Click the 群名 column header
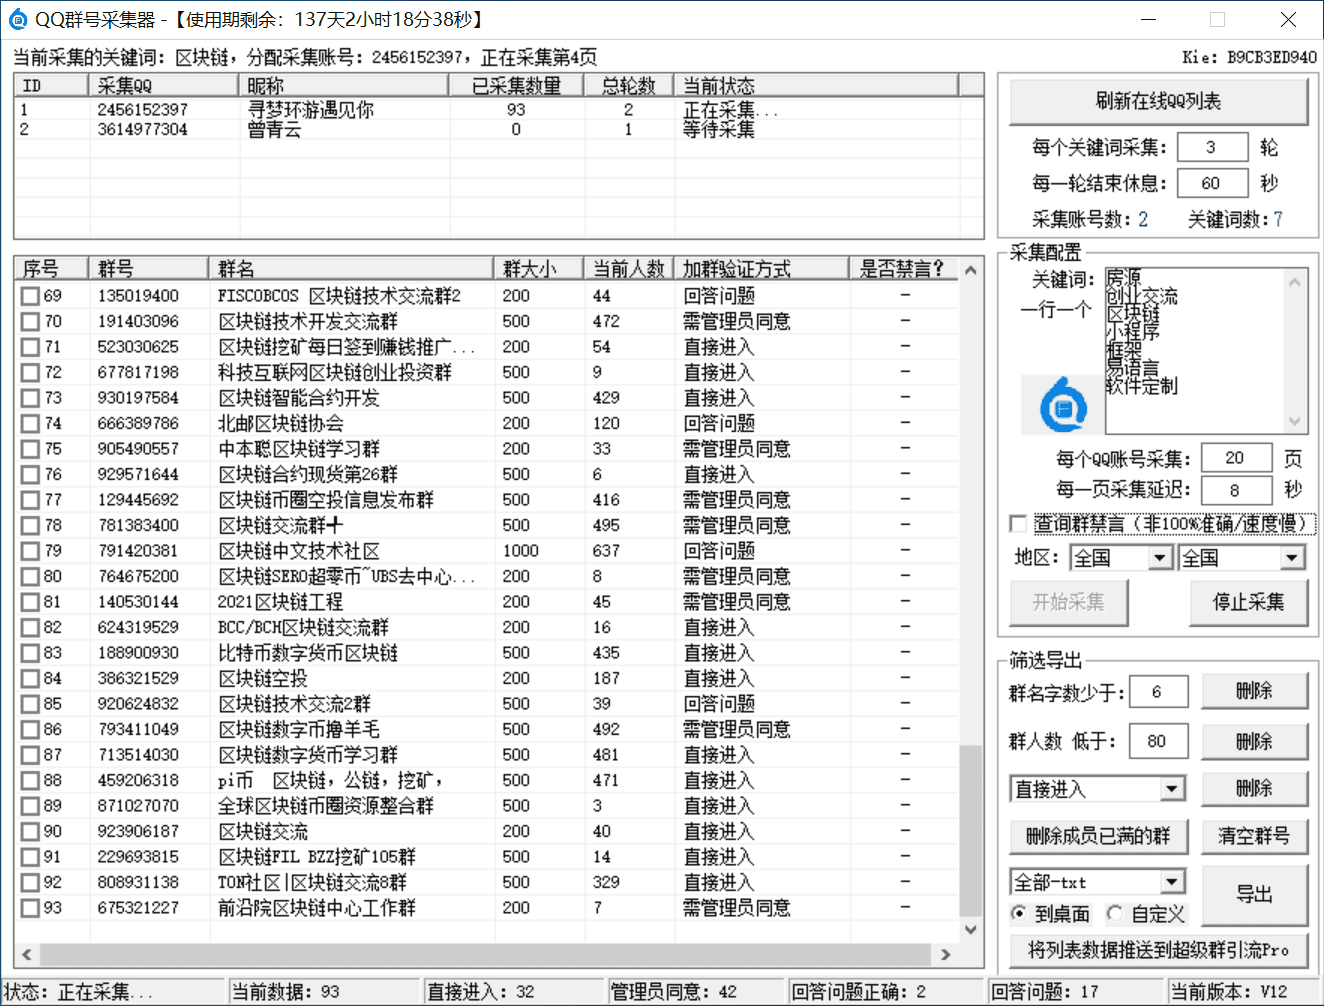Viewport: 1324px width, 1006px height. click(352, 268)
